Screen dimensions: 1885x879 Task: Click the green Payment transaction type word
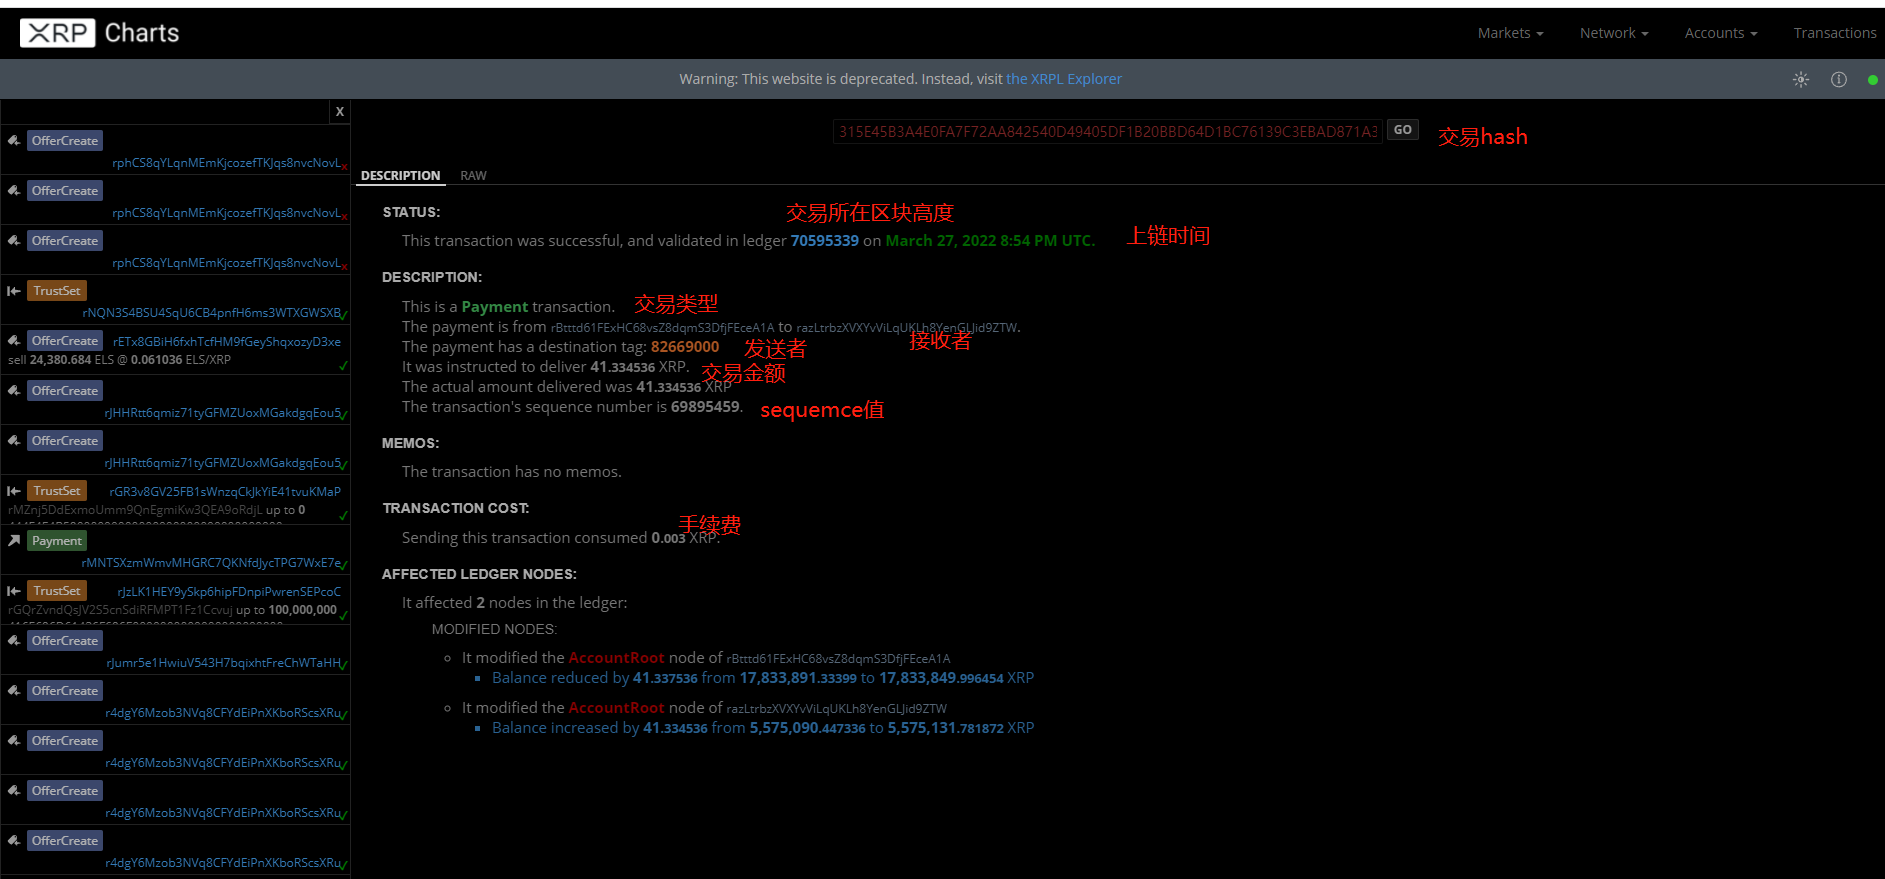495,307
